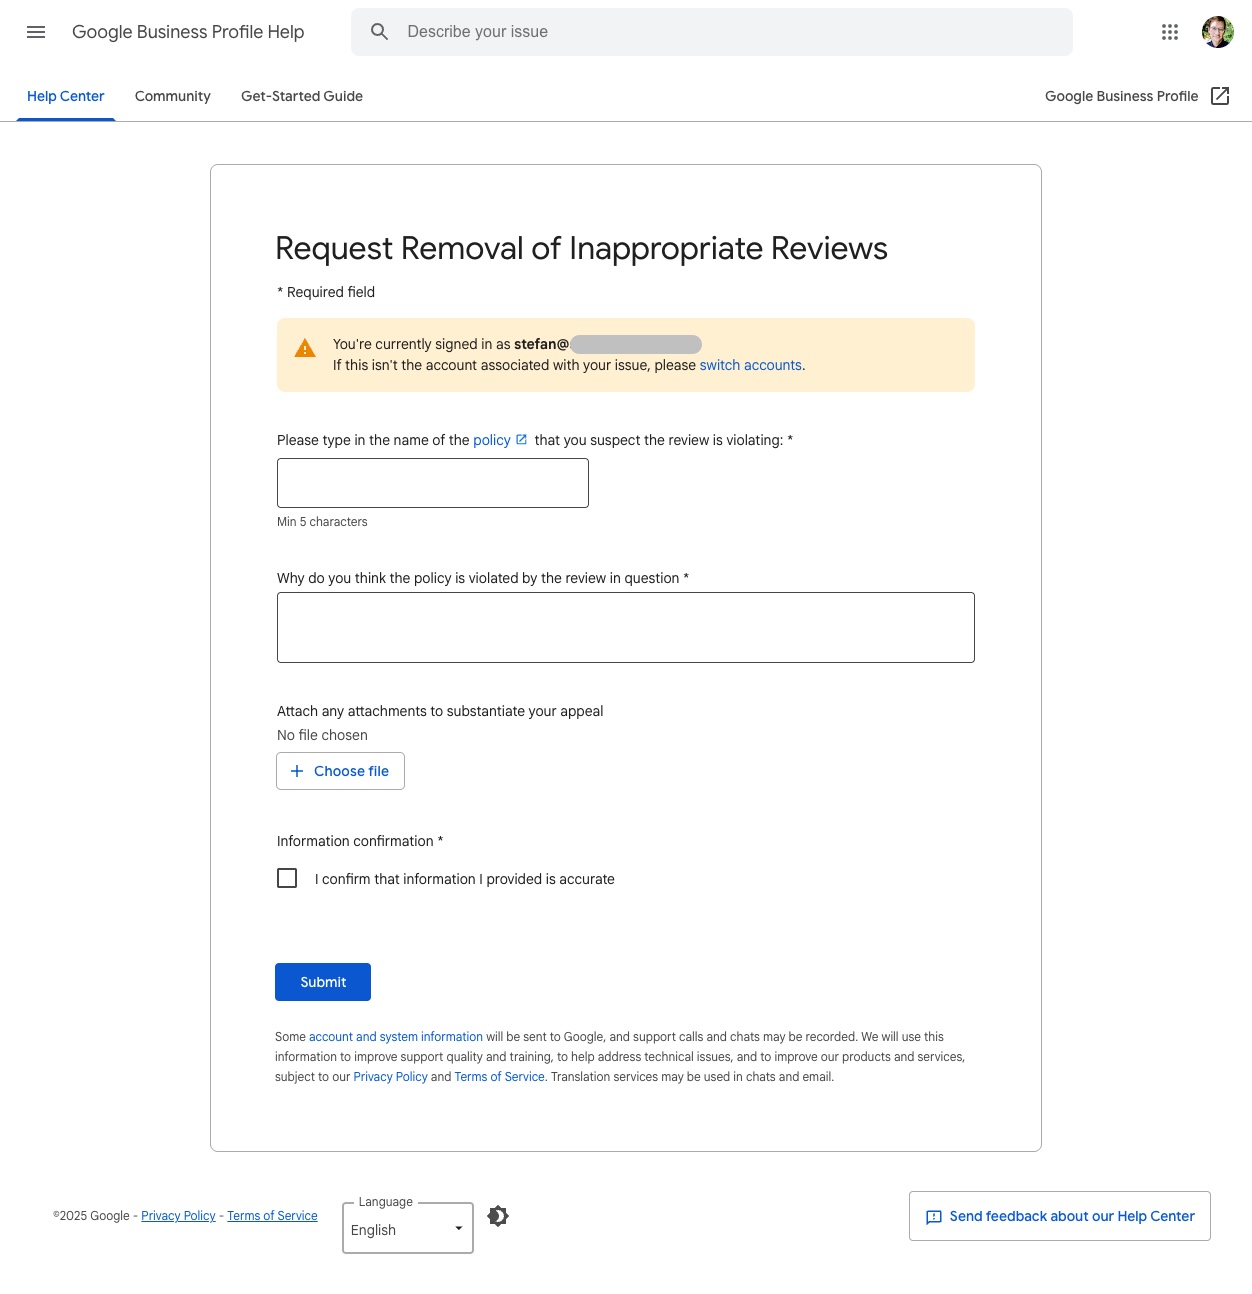Open Terms of Service link in disclaimer text
This screenshot has width=1252, height=1294.
tap(499, 1077)
